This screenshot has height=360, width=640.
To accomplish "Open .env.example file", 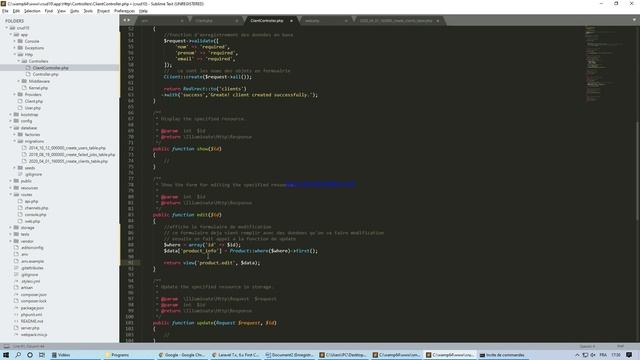I will click(x=32, y=261).
